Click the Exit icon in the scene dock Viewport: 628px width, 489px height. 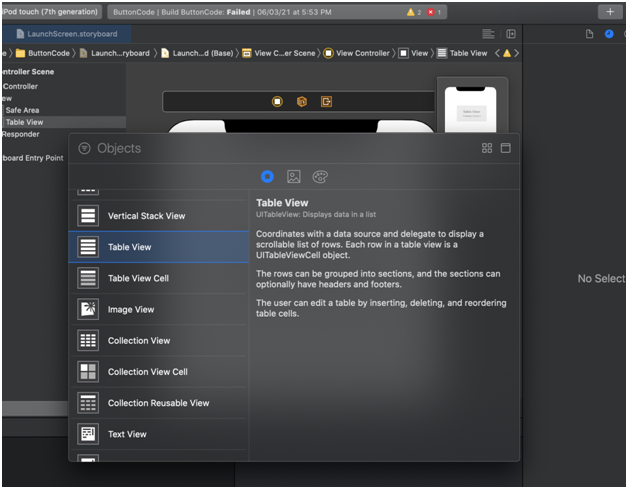point(326,101)
